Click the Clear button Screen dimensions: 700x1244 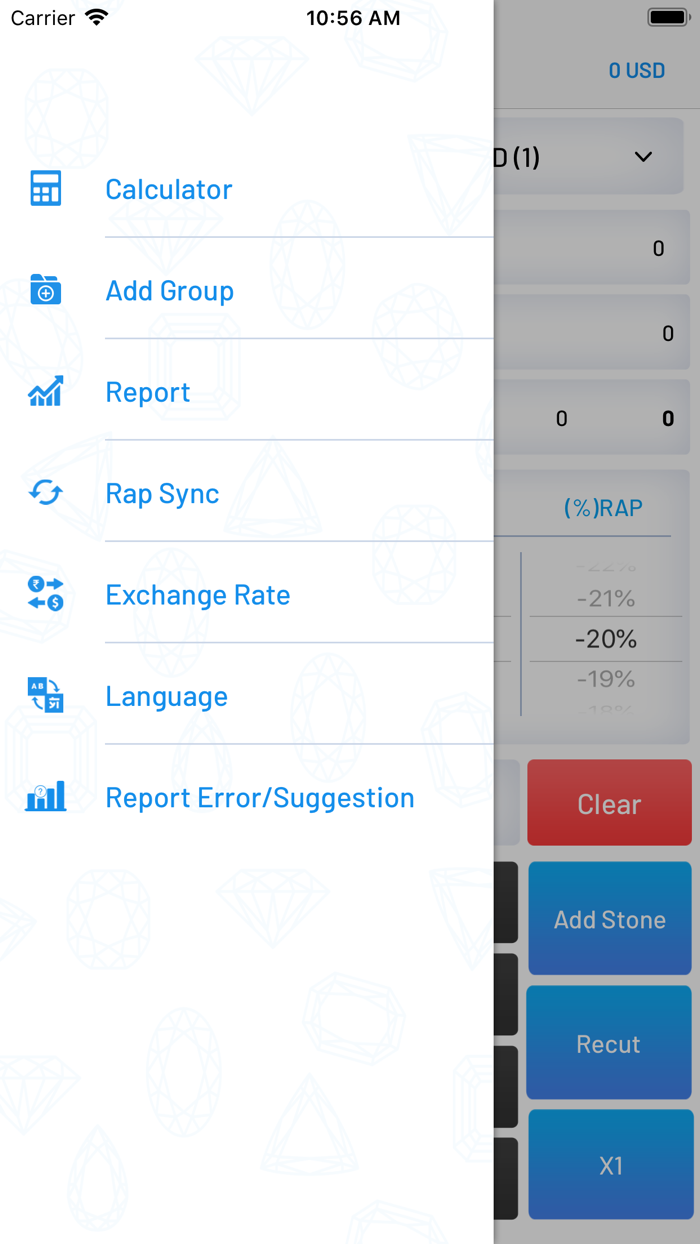click(x=609, y=803)
